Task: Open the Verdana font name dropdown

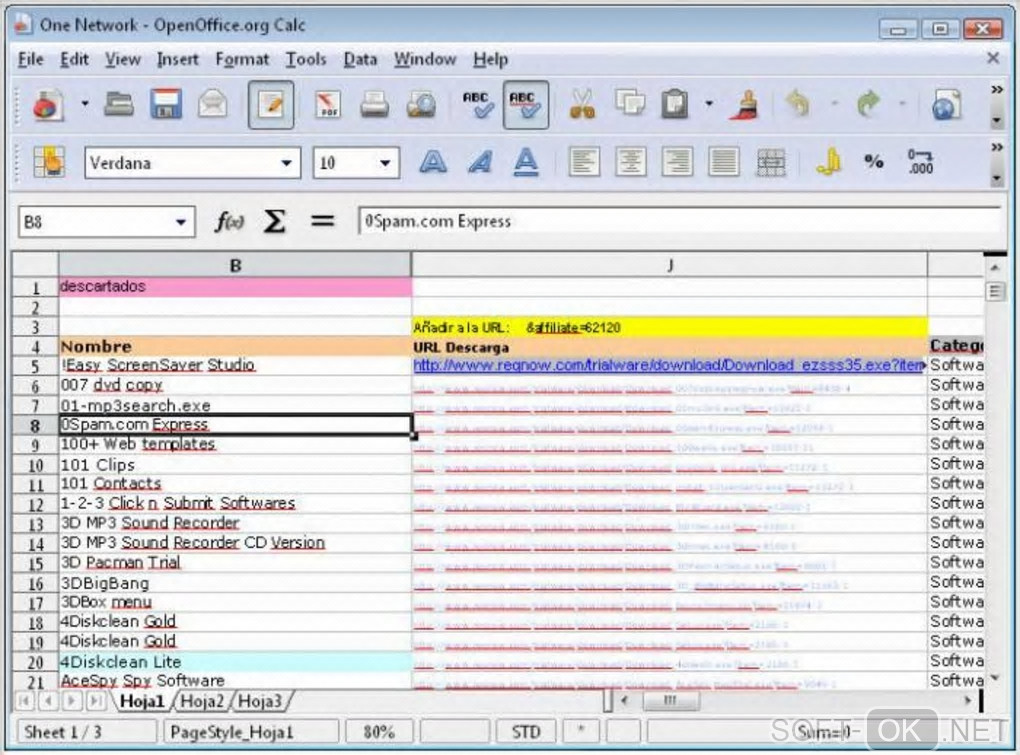Action: tap(286, 163)
